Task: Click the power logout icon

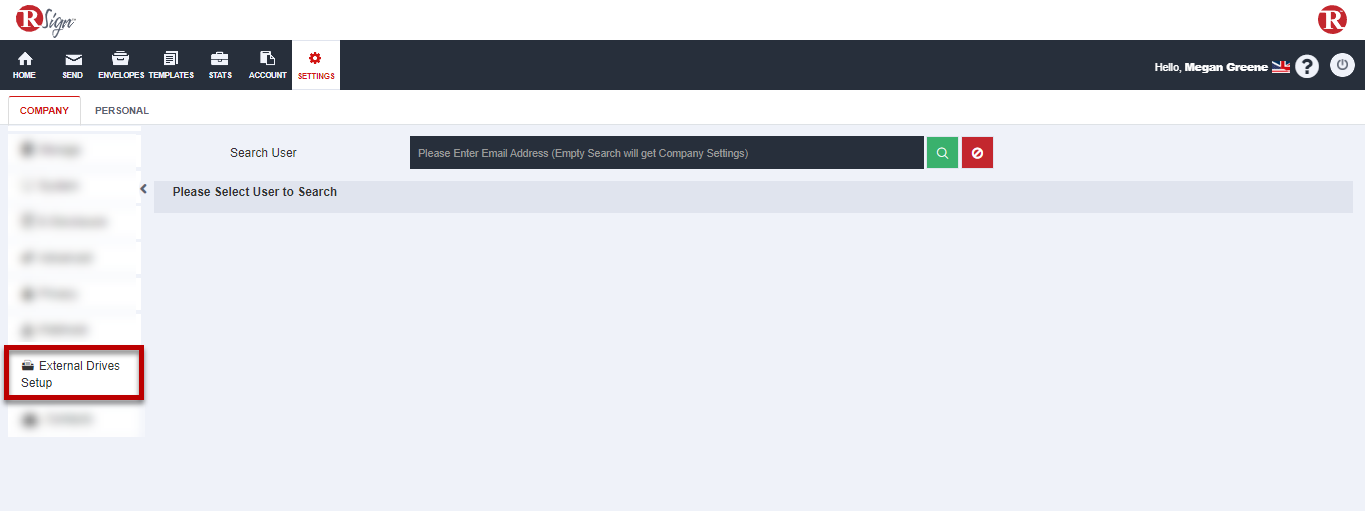Action: (x=1342, y=66)
